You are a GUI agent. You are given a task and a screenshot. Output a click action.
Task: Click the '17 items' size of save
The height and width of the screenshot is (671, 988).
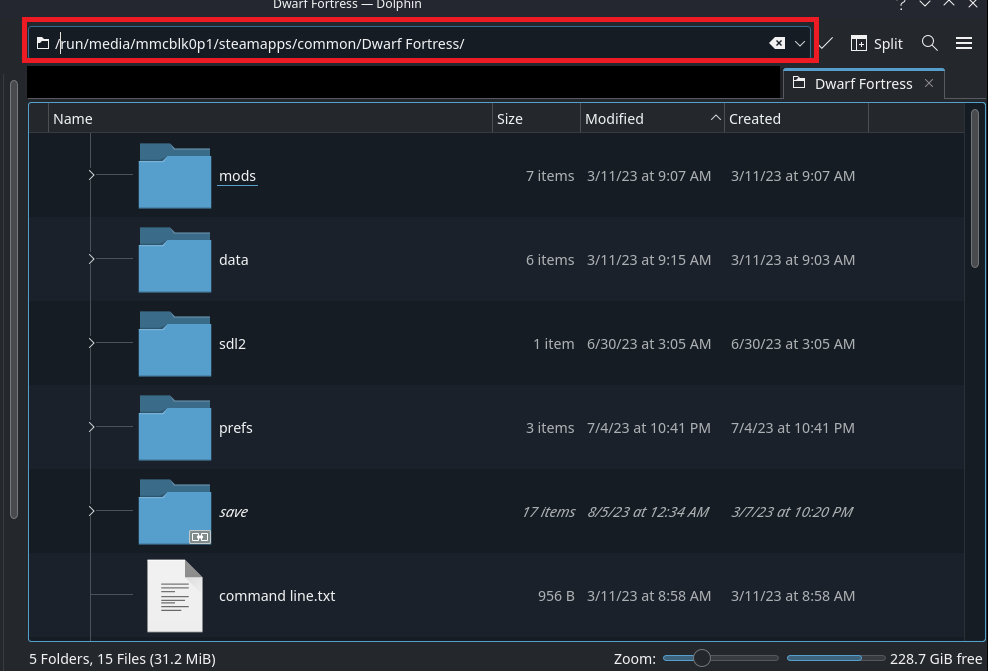tap(548, 512)
